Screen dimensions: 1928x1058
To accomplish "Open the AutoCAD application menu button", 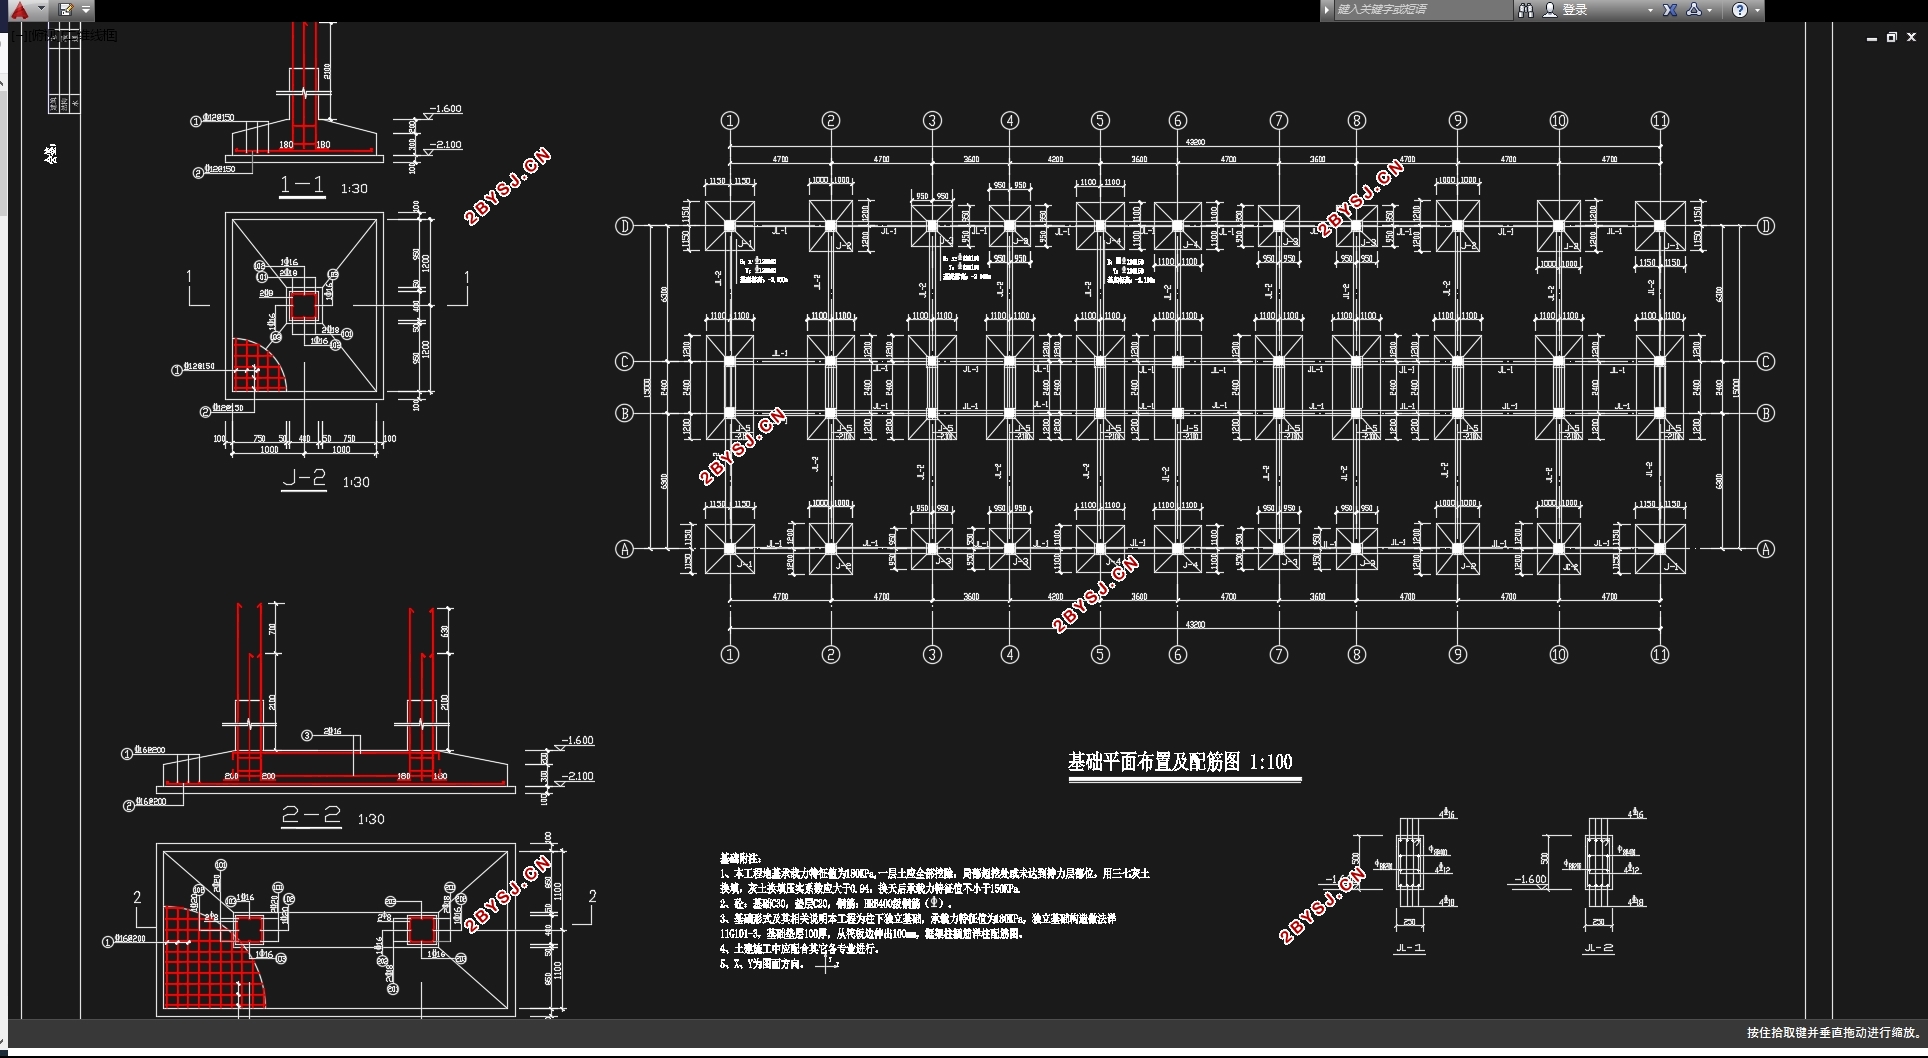I will coord(19,10).
